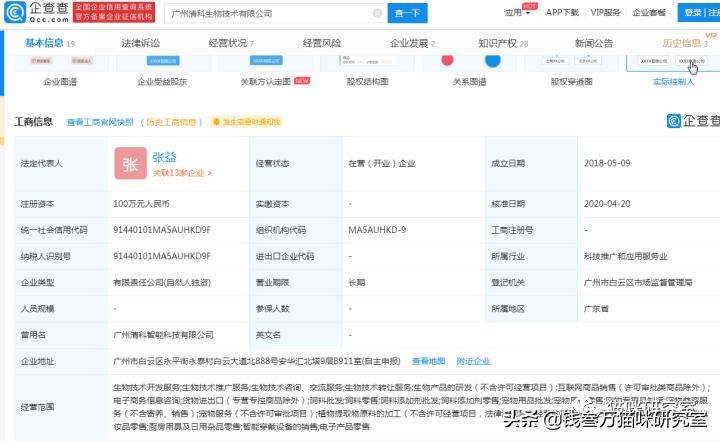Switch to the 法律诉讼 tab
The image size is (720, 441).
click(x=141, y=43)
